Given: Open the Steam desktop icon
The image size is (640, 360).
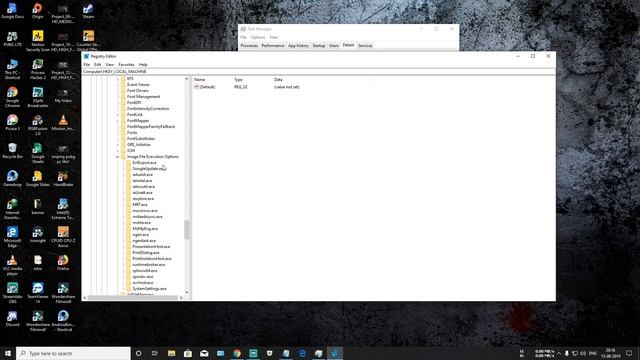Looking at the screenshot, I should pos(88,11).
